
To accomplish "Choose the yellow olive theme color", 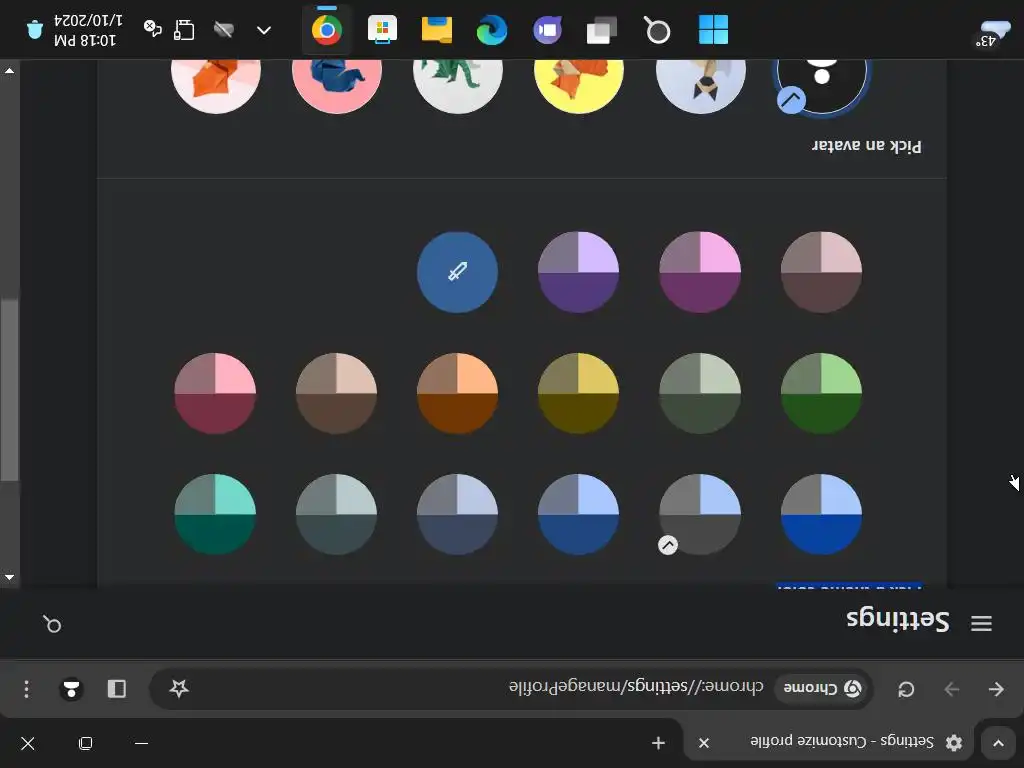I will pos(579,393).
